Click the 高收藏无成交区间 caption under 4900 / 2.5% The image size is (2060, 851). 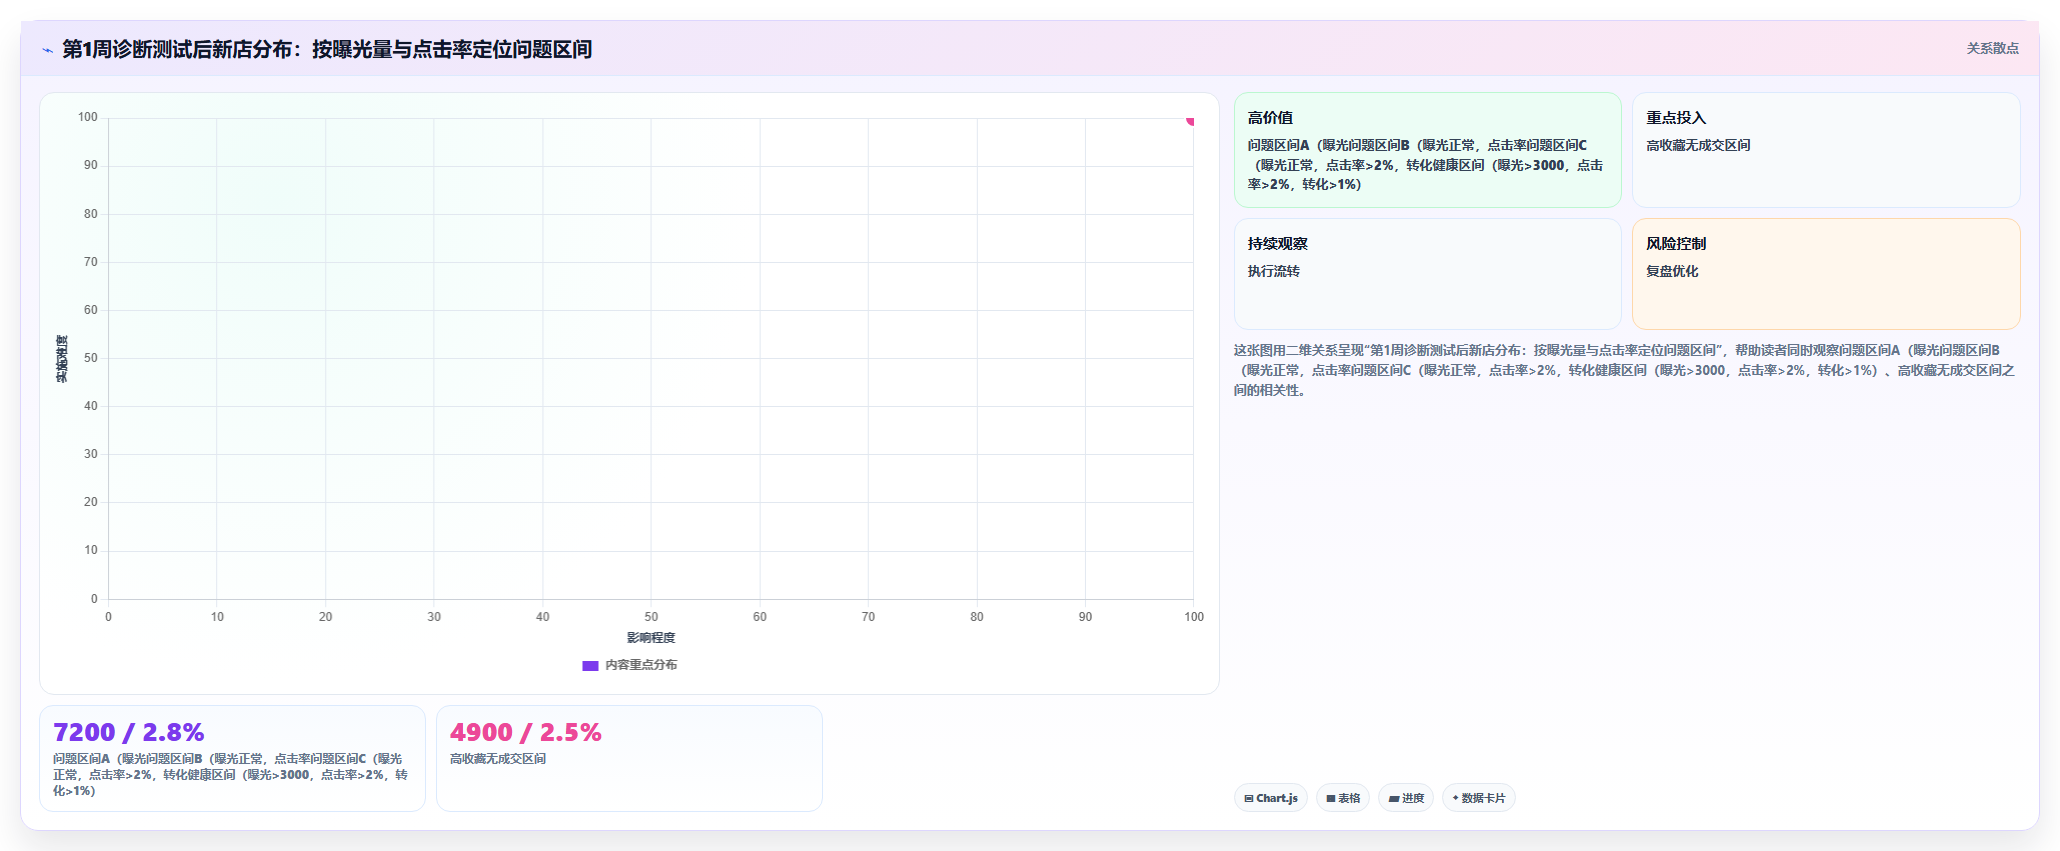pyautogui.click(x=498, y=759)
